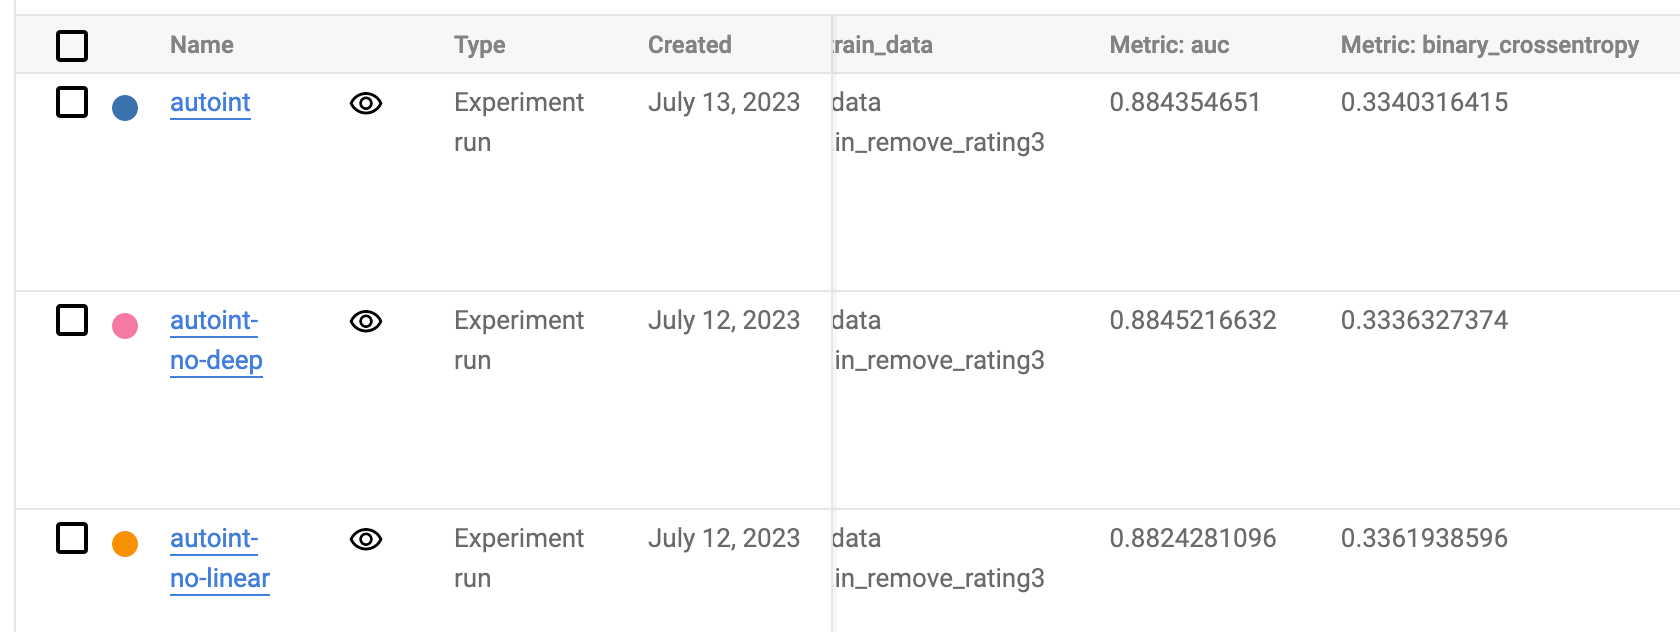This screenshot has height=632, width=1680.
Task: Click the pink dot next to autoint-no-deep
Action: [124, 326]
